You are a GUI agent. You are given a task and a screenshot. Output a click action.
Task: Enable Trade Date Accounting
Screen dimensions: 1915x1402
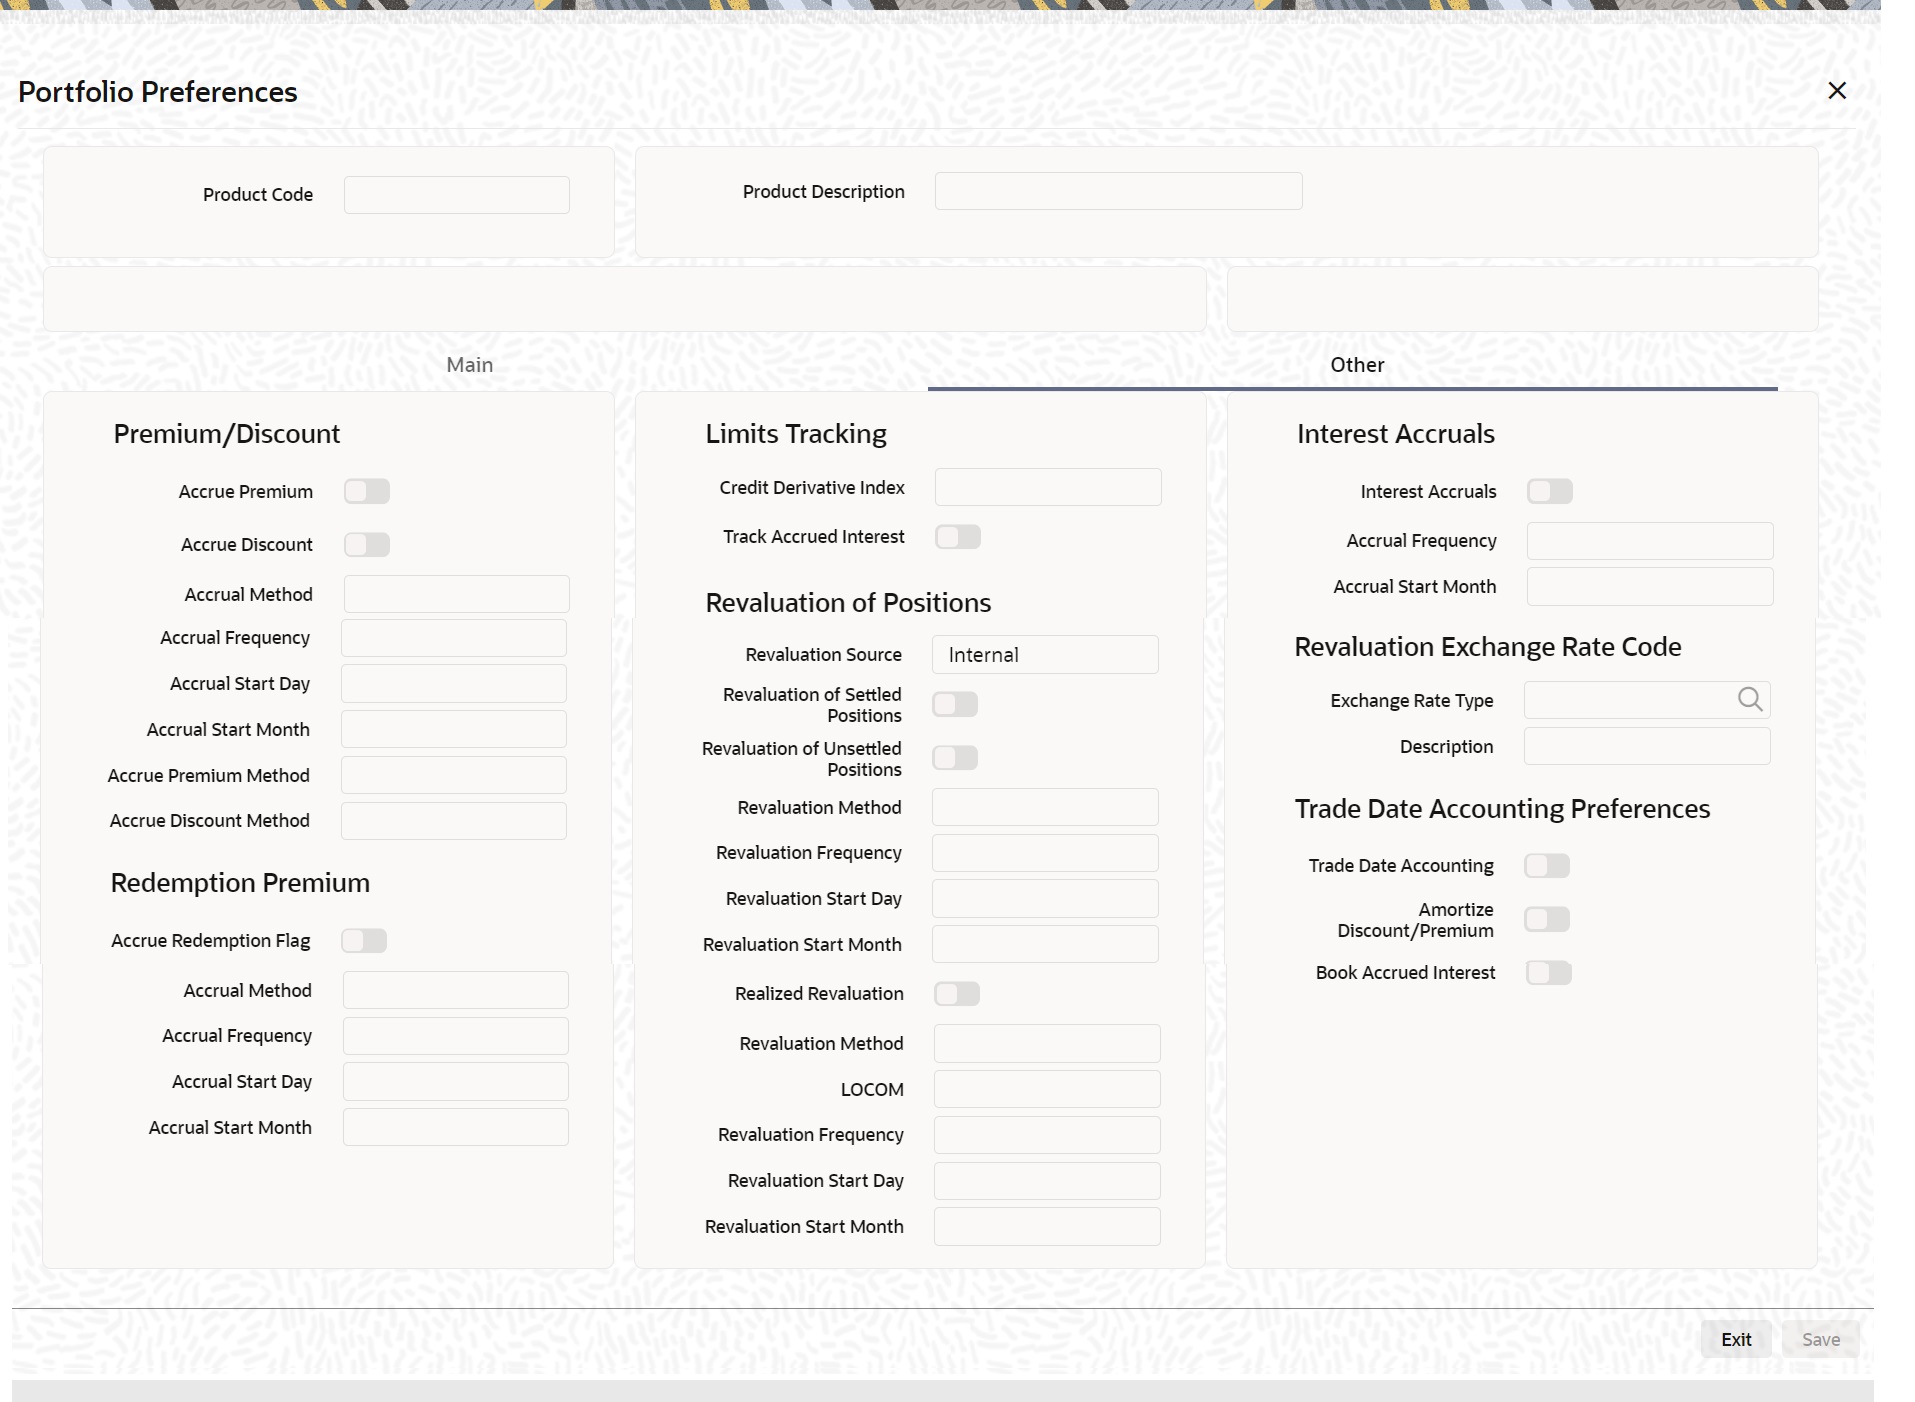click(1546, 865)
